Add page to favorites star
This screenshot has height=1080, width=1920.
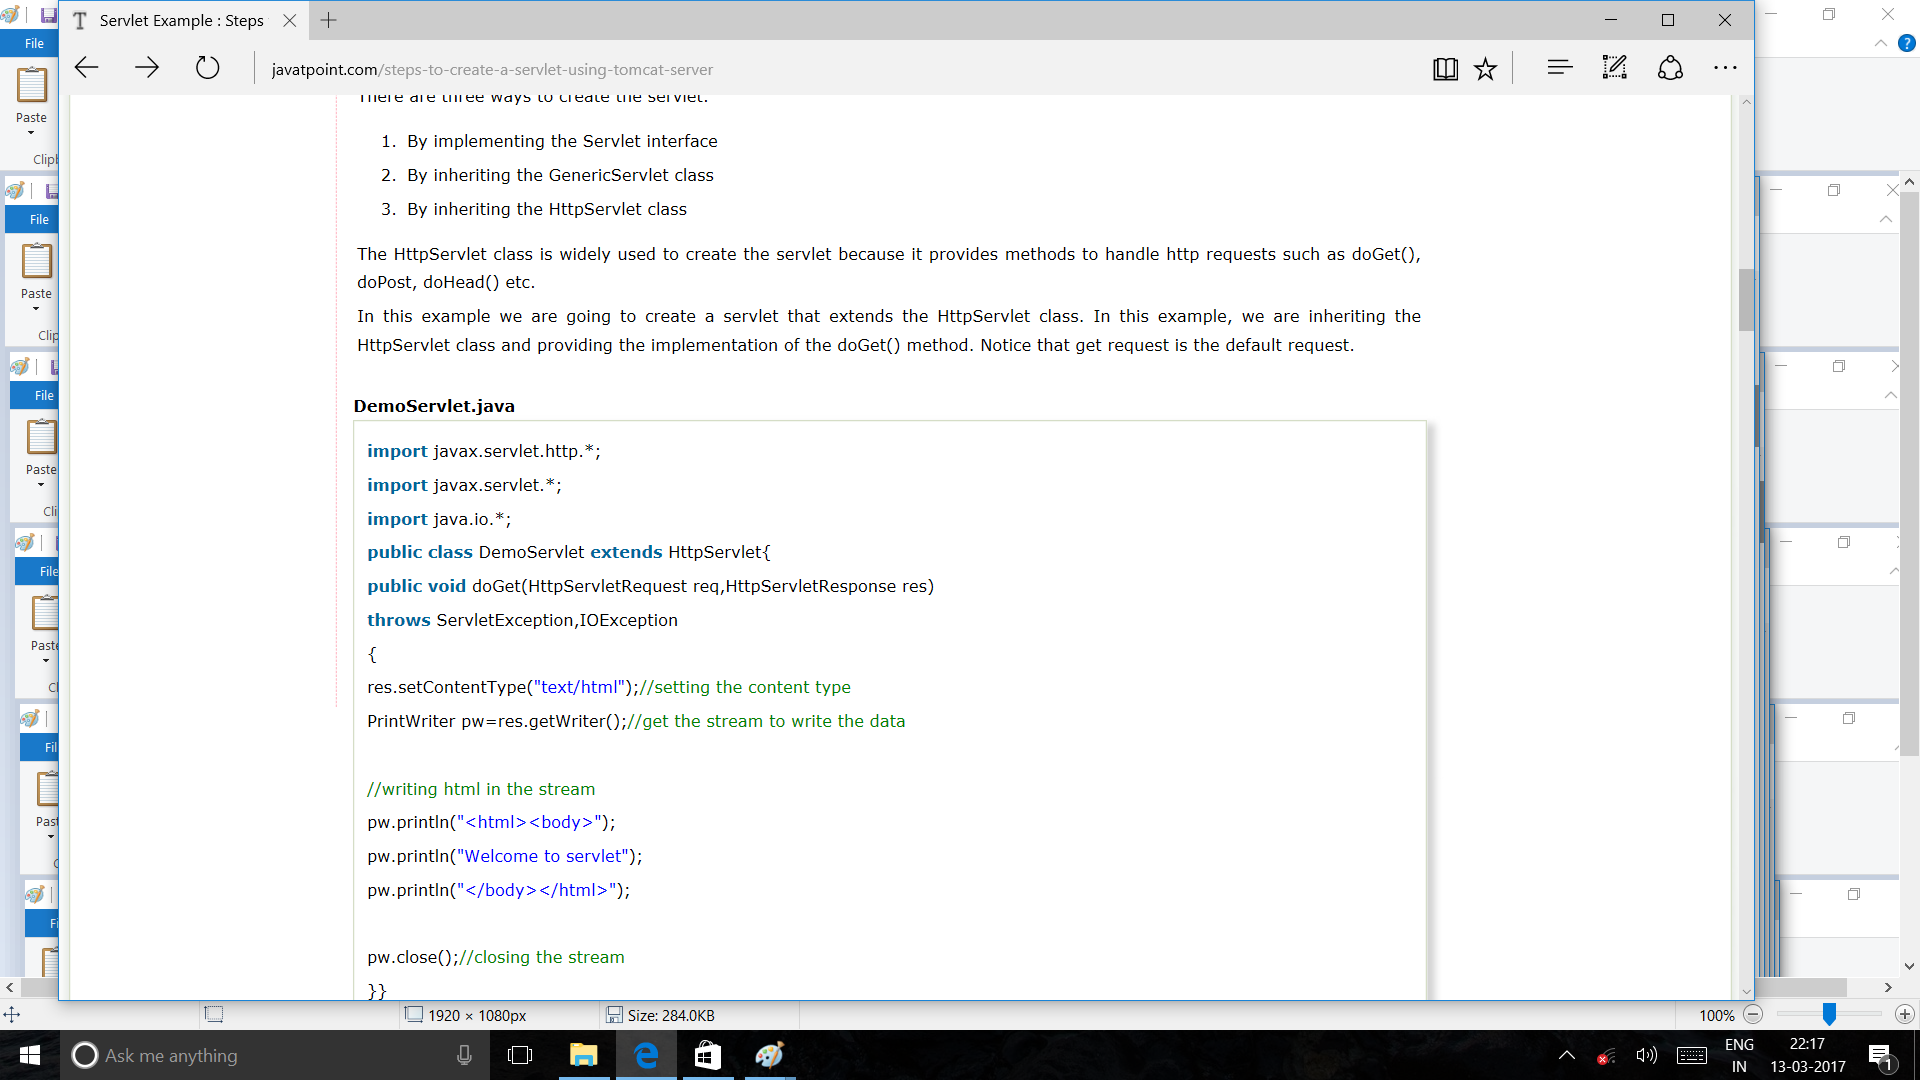pyautogui.click(x=1486, y=68)
